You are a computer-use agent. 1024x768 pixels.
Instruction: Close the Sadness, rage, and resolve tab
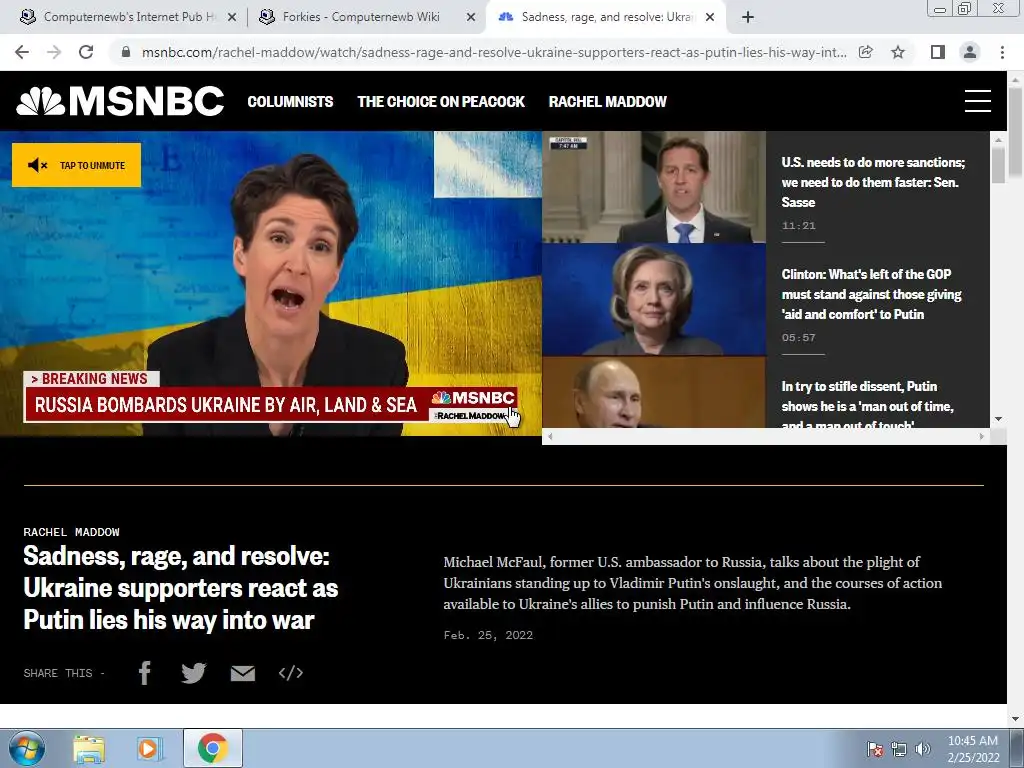click(x=710, y=18)
